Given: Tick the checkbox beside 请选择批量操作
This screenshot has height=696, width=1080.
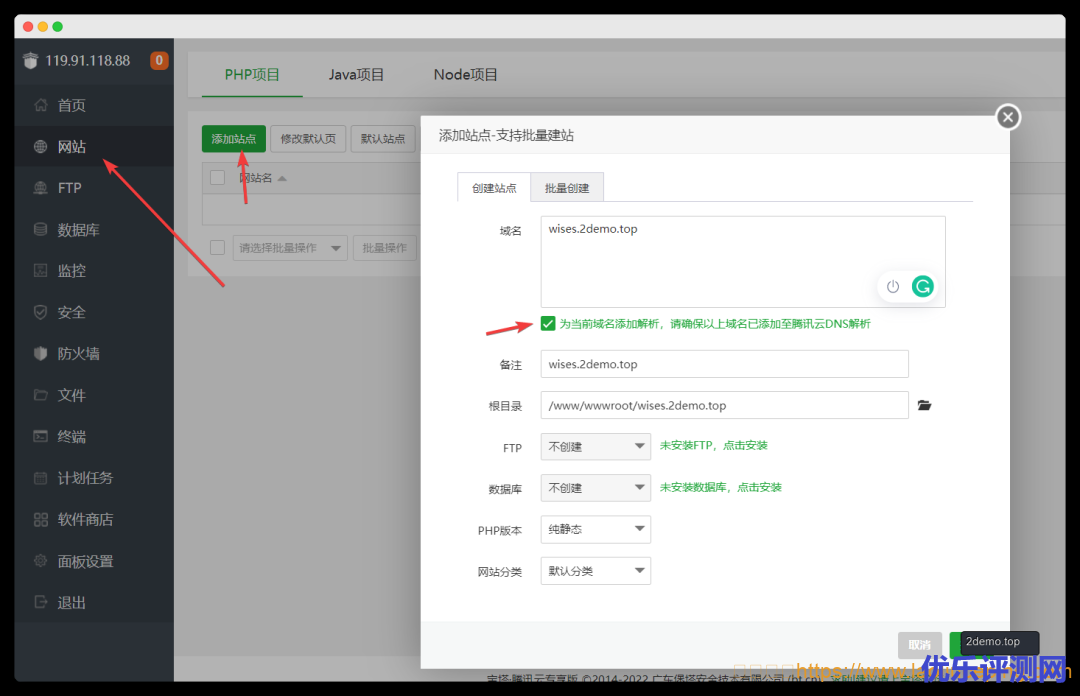Looking at the screenshot, I should 217,248.
